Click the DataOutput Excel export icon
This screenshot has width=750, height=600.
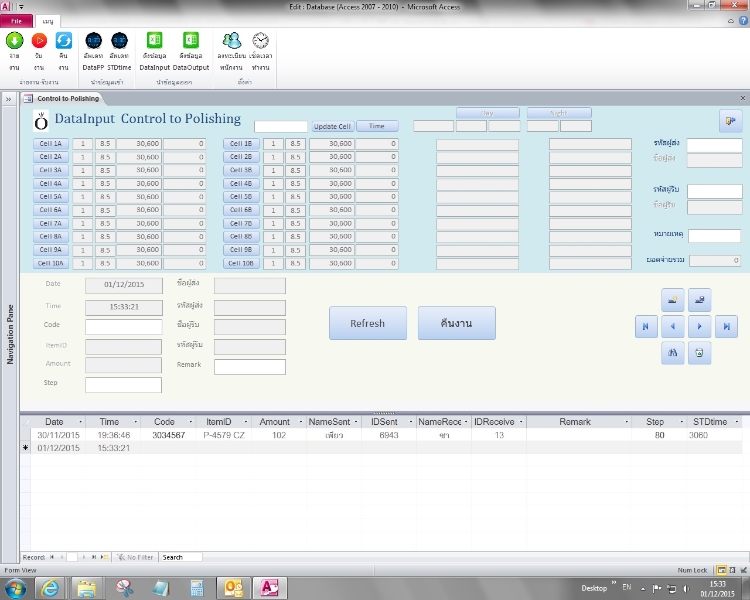click(190, 41)
